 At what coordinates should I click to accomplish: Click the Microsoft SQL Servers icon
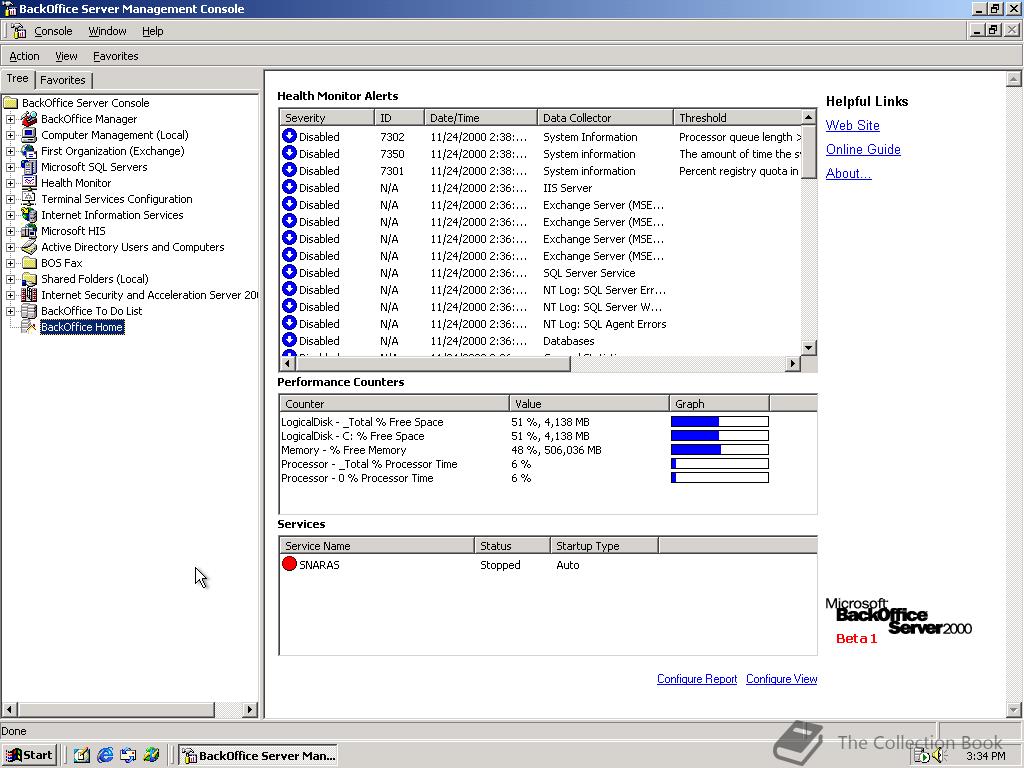point(29,167)
